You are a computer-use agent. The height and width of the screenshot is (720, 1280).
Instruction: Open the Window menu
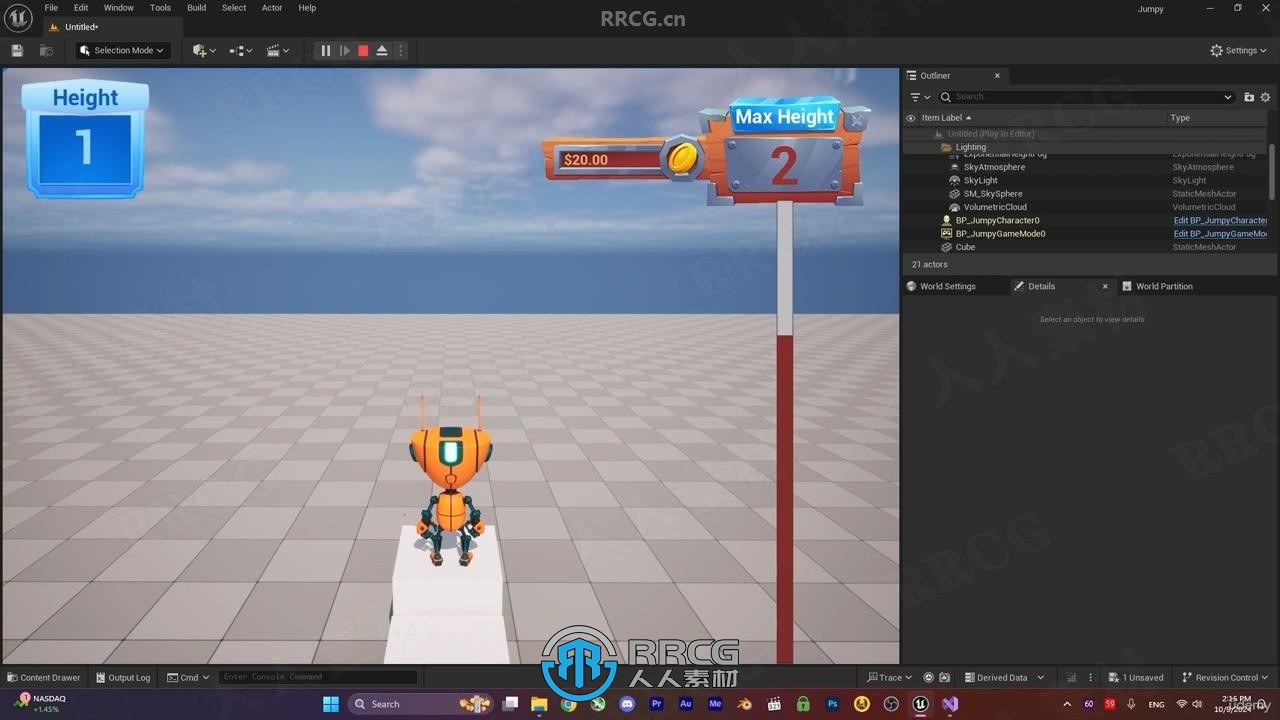click(x=119, y=8)
